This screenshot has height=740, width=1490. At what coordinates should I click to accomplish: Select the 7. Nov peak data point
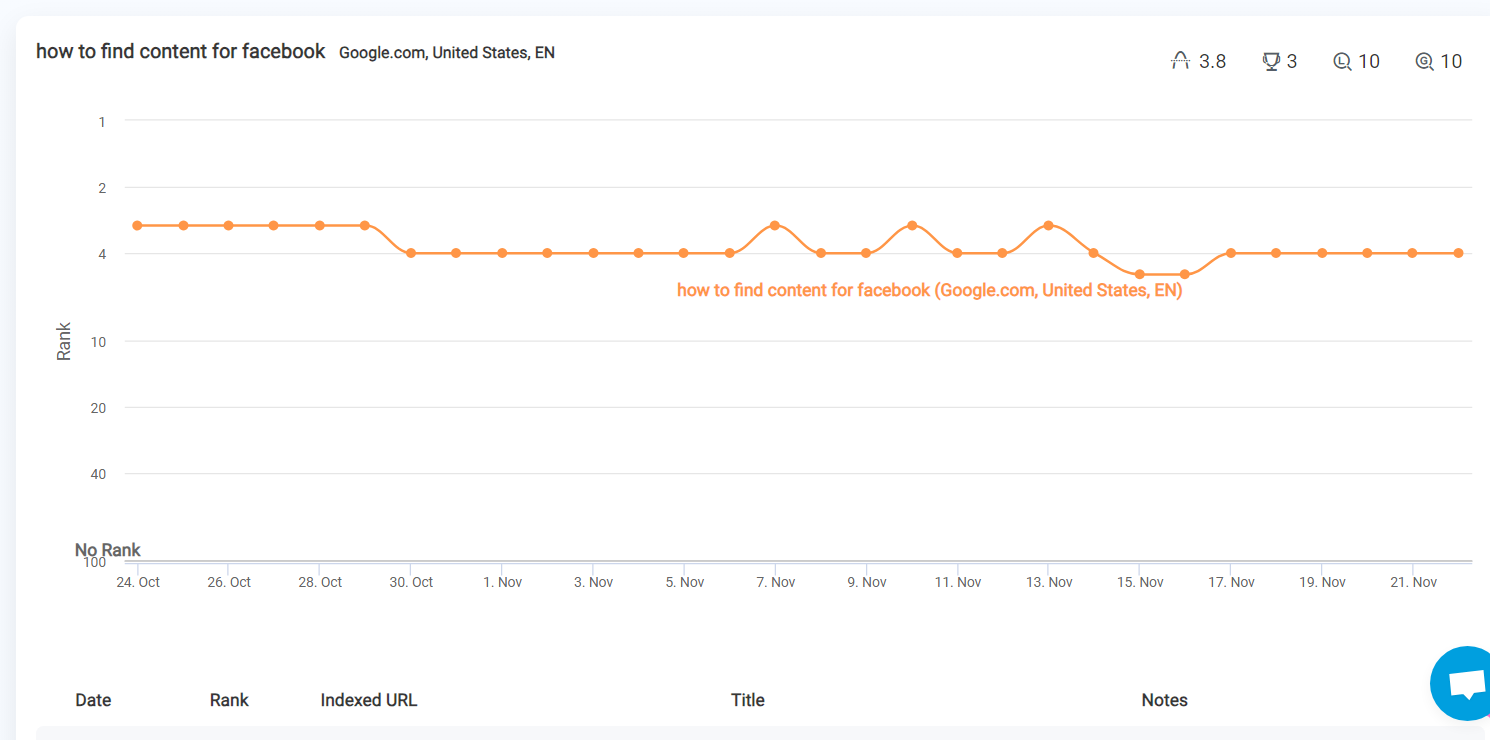[x=775, y=226]
